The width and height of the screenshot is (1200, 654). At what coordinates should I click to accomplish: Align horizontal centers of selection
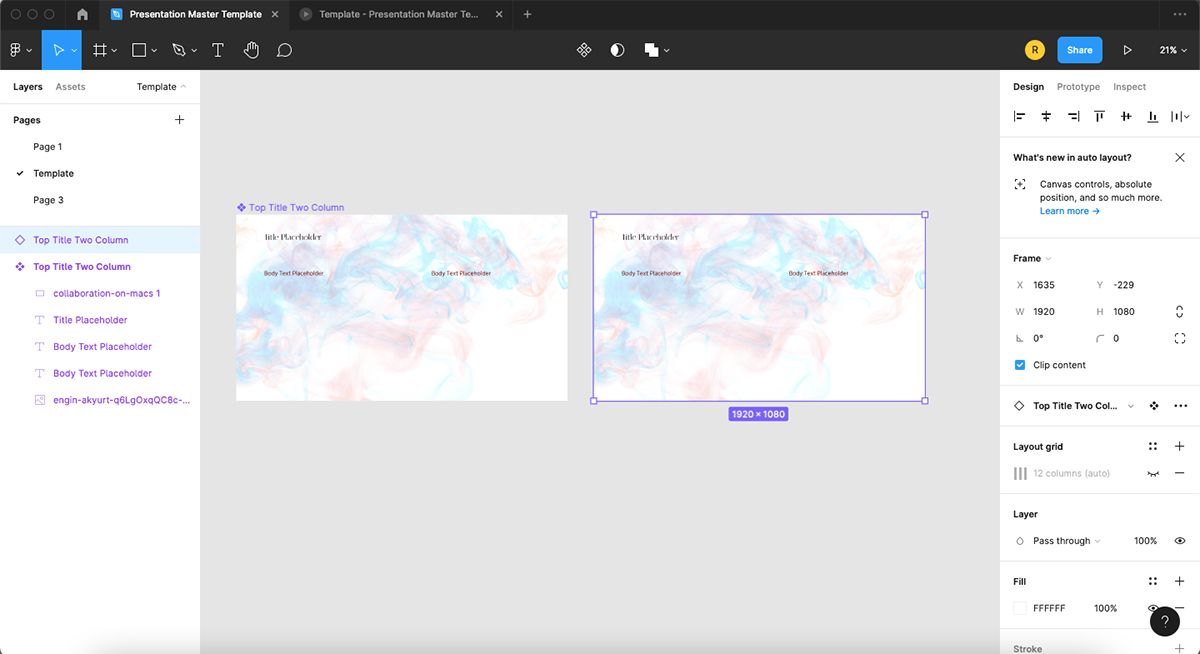click(1046, 116)
